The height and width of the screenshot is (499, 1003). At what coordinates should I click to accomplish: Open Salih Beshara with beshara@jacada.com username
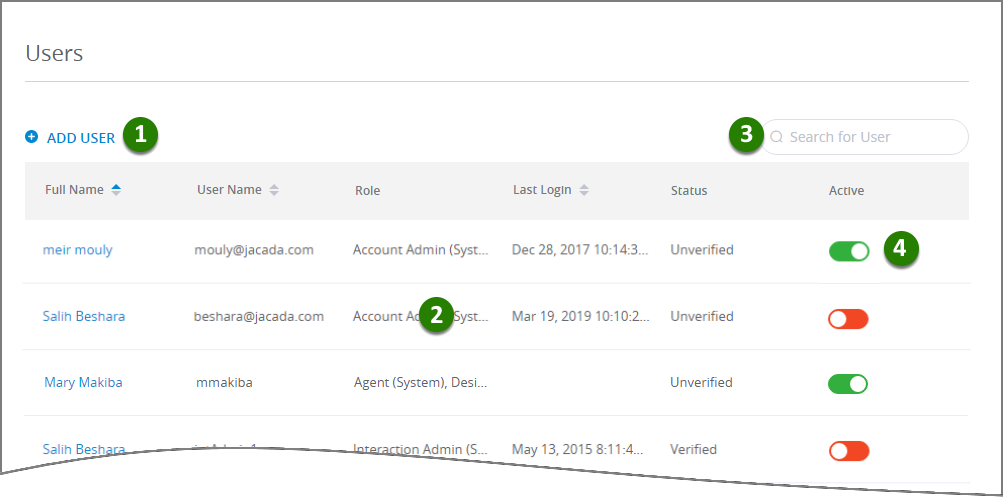click(84, 316)
